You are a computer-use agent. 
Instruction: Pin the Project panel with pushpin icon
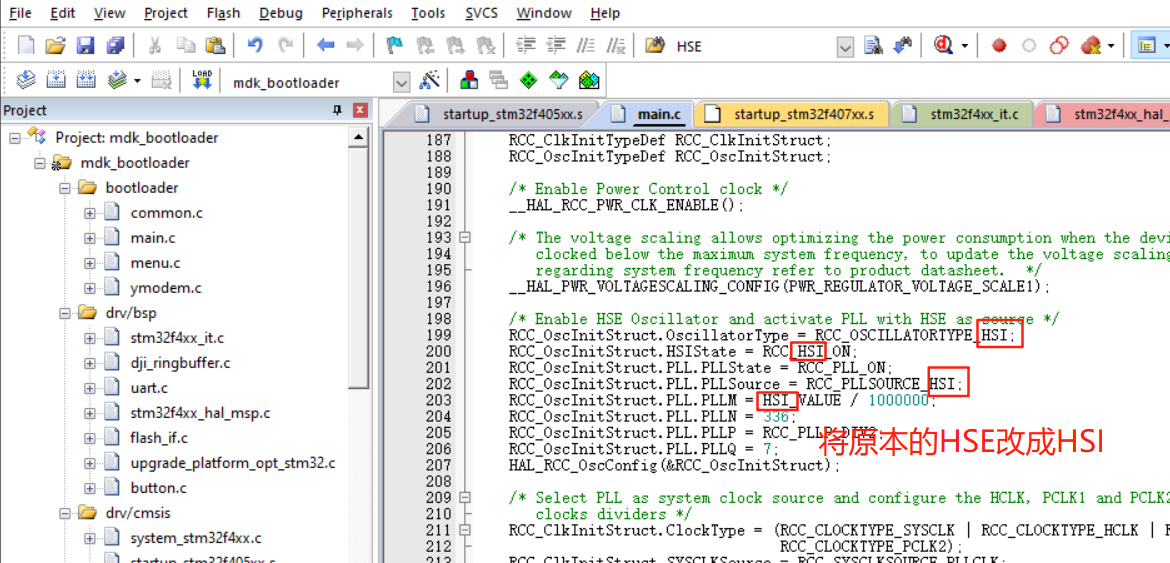[337, 110]
